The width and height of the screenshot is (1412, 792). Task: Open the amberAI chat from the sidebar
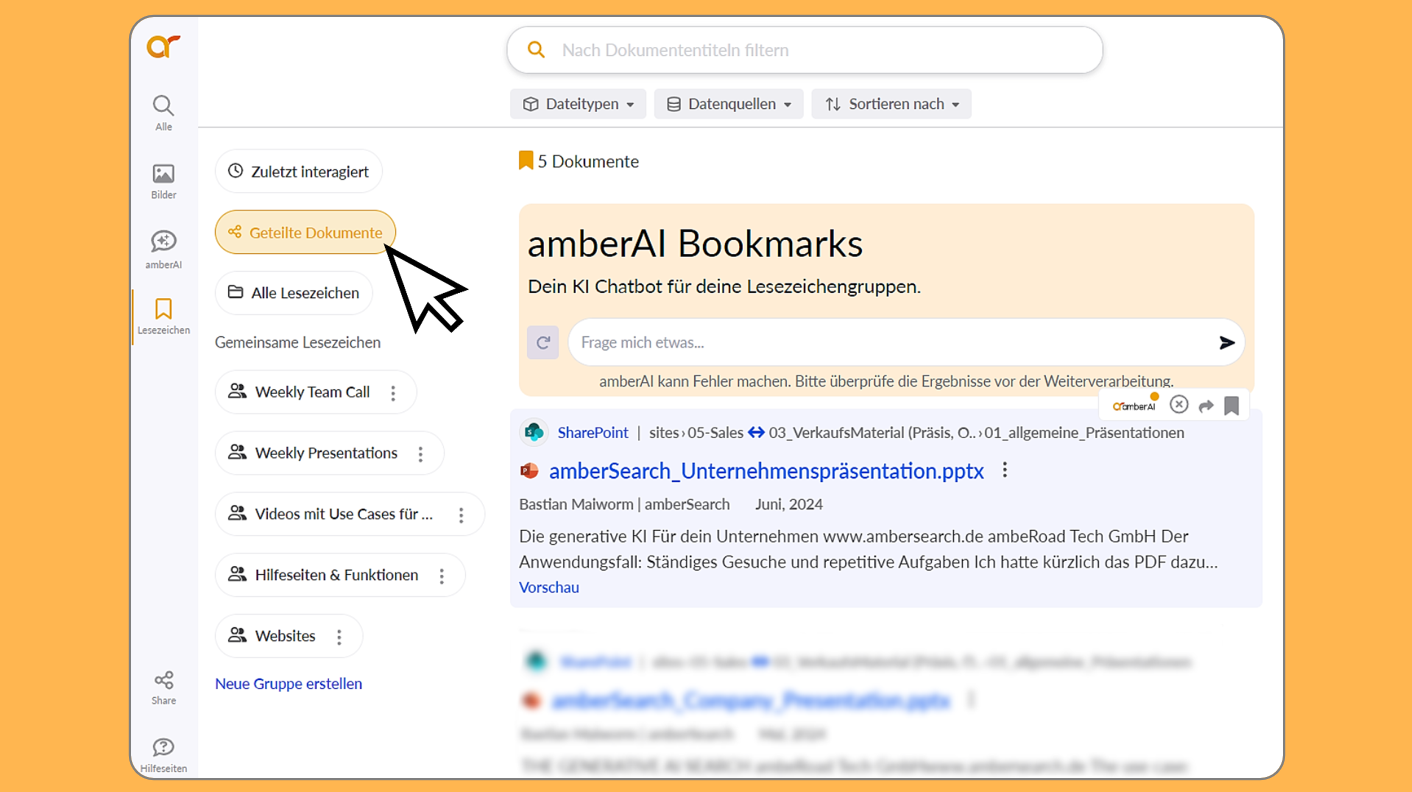[x=163, y=249]
